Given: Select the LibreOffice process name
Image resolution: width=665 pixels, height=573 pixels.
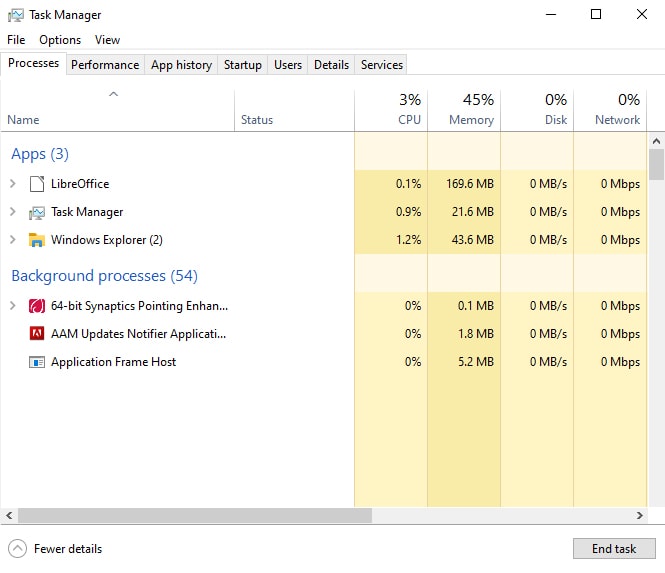Looking at the screenshot, I should click(x=80, y=184).
